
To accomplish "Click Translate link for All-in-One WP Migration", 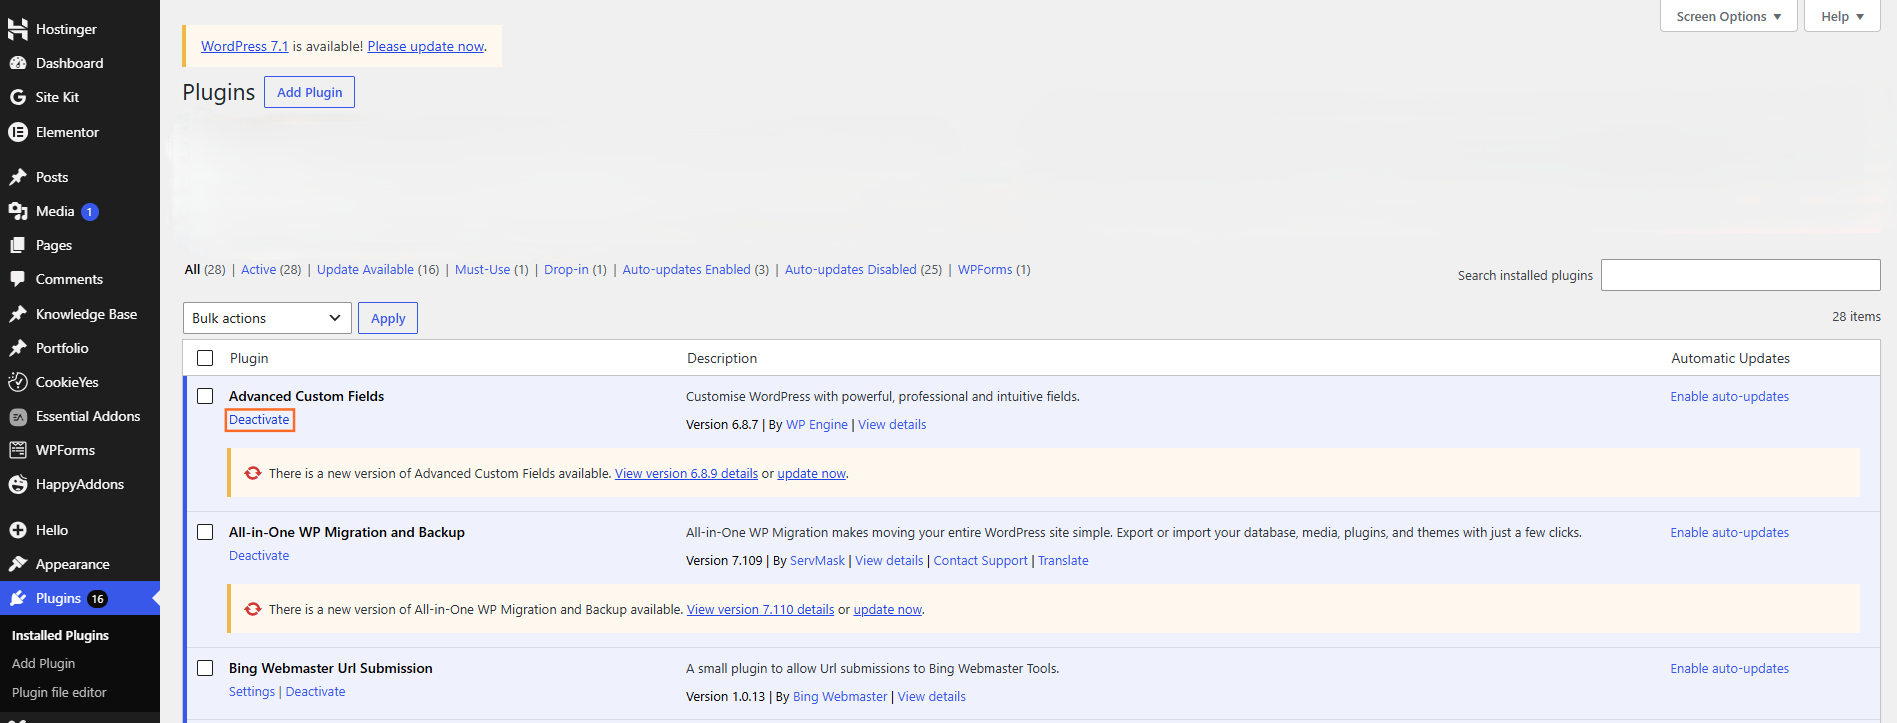I will tap(1063, 561).
